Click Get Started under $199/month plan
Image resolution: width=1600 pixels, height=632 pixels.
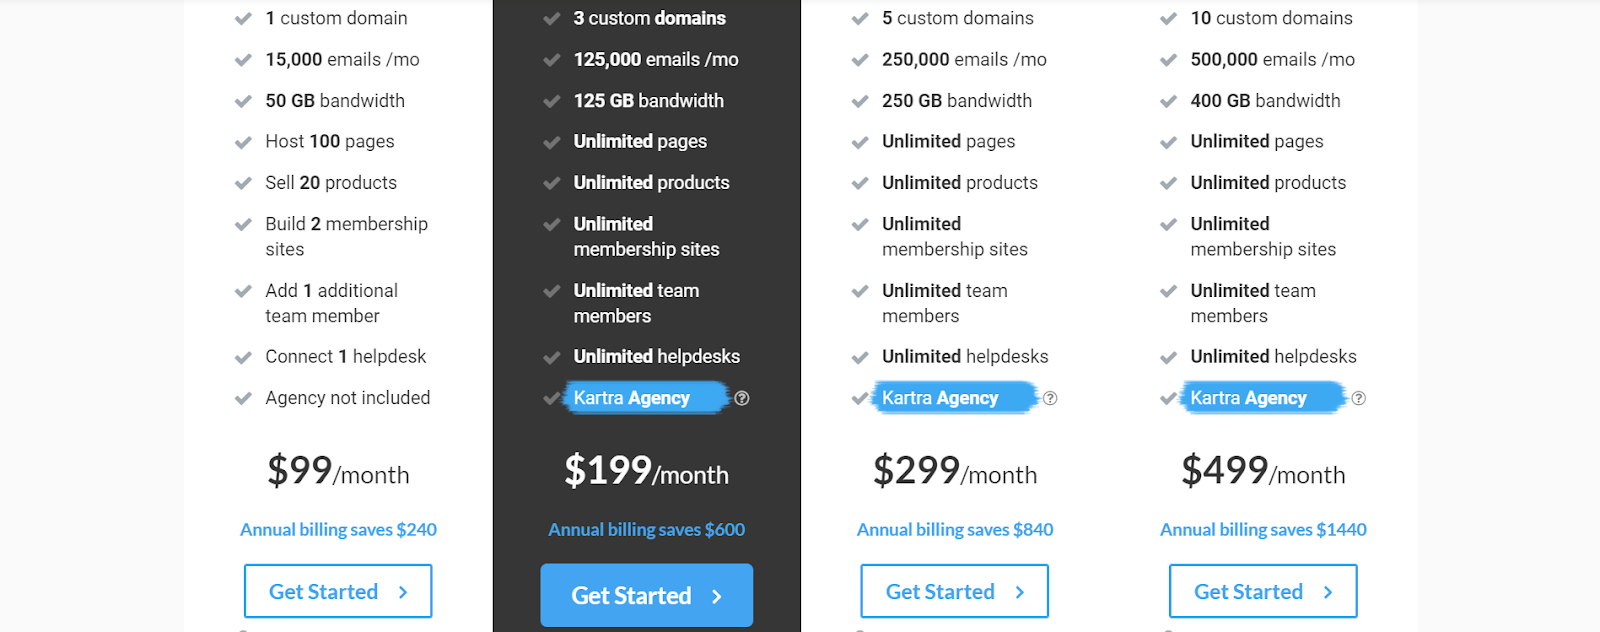[647, 595]
